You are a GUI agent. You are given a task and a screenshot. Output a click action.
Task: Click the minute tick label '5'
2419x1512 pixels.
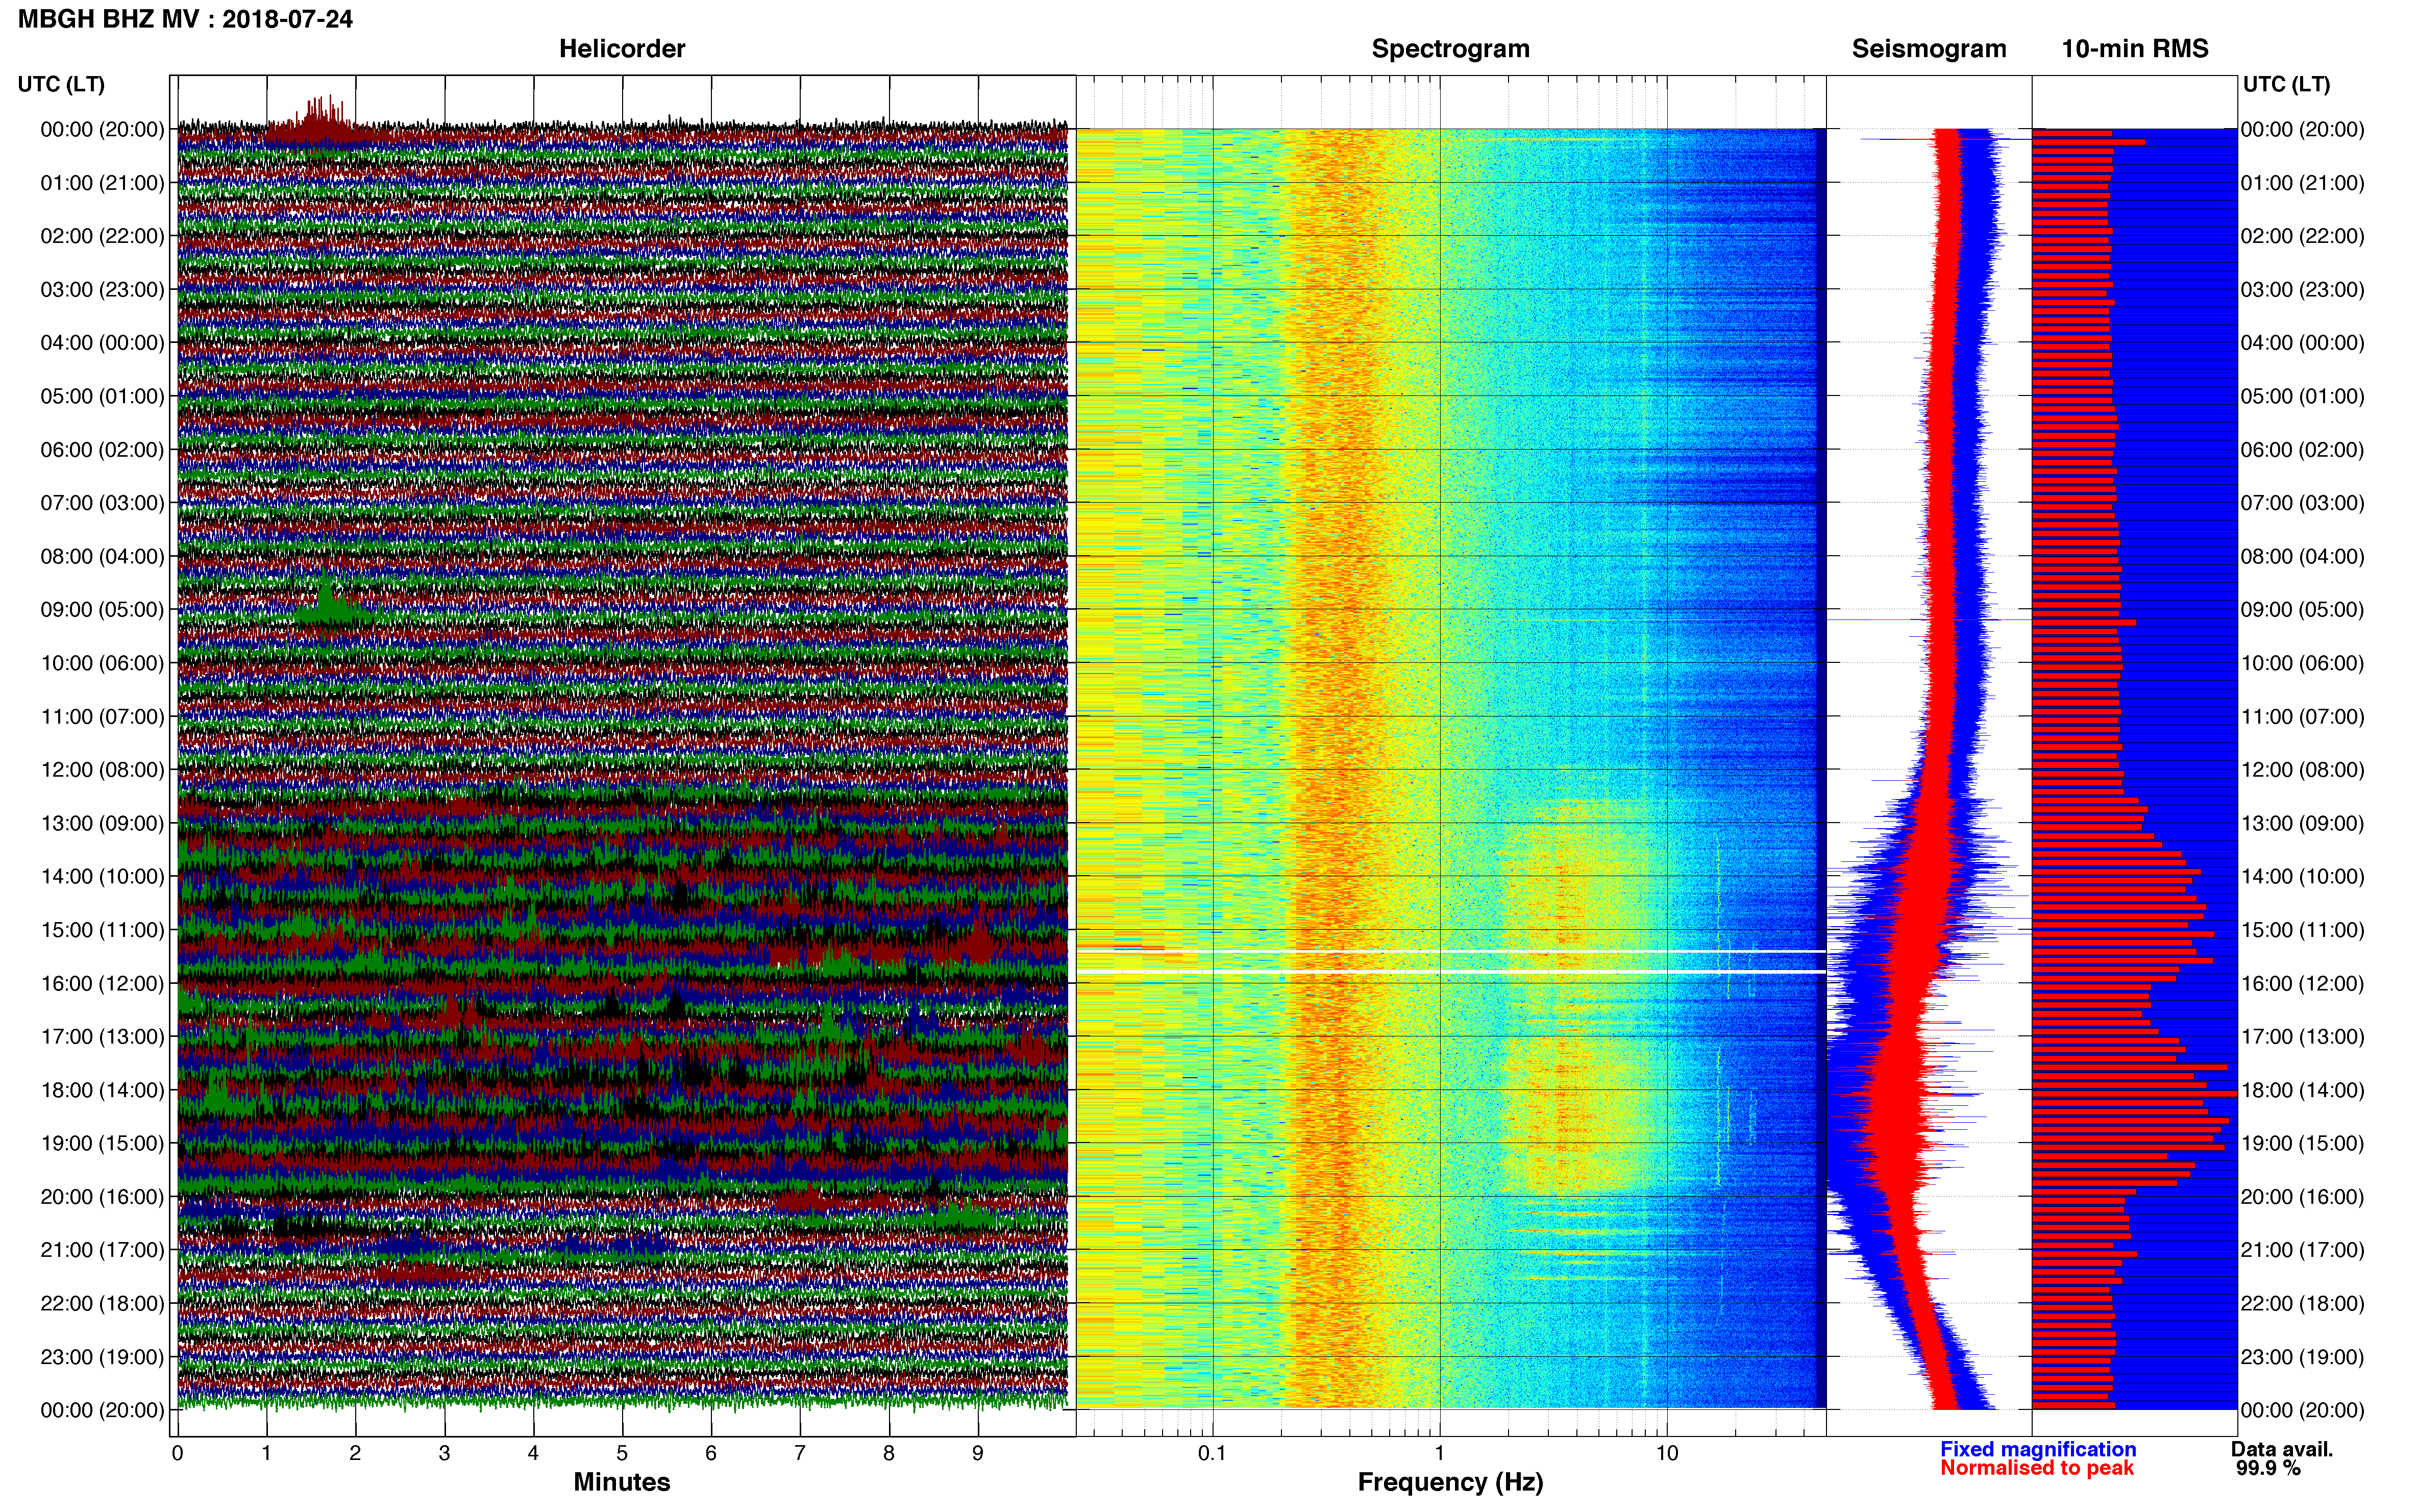(x=622, y=1453)
